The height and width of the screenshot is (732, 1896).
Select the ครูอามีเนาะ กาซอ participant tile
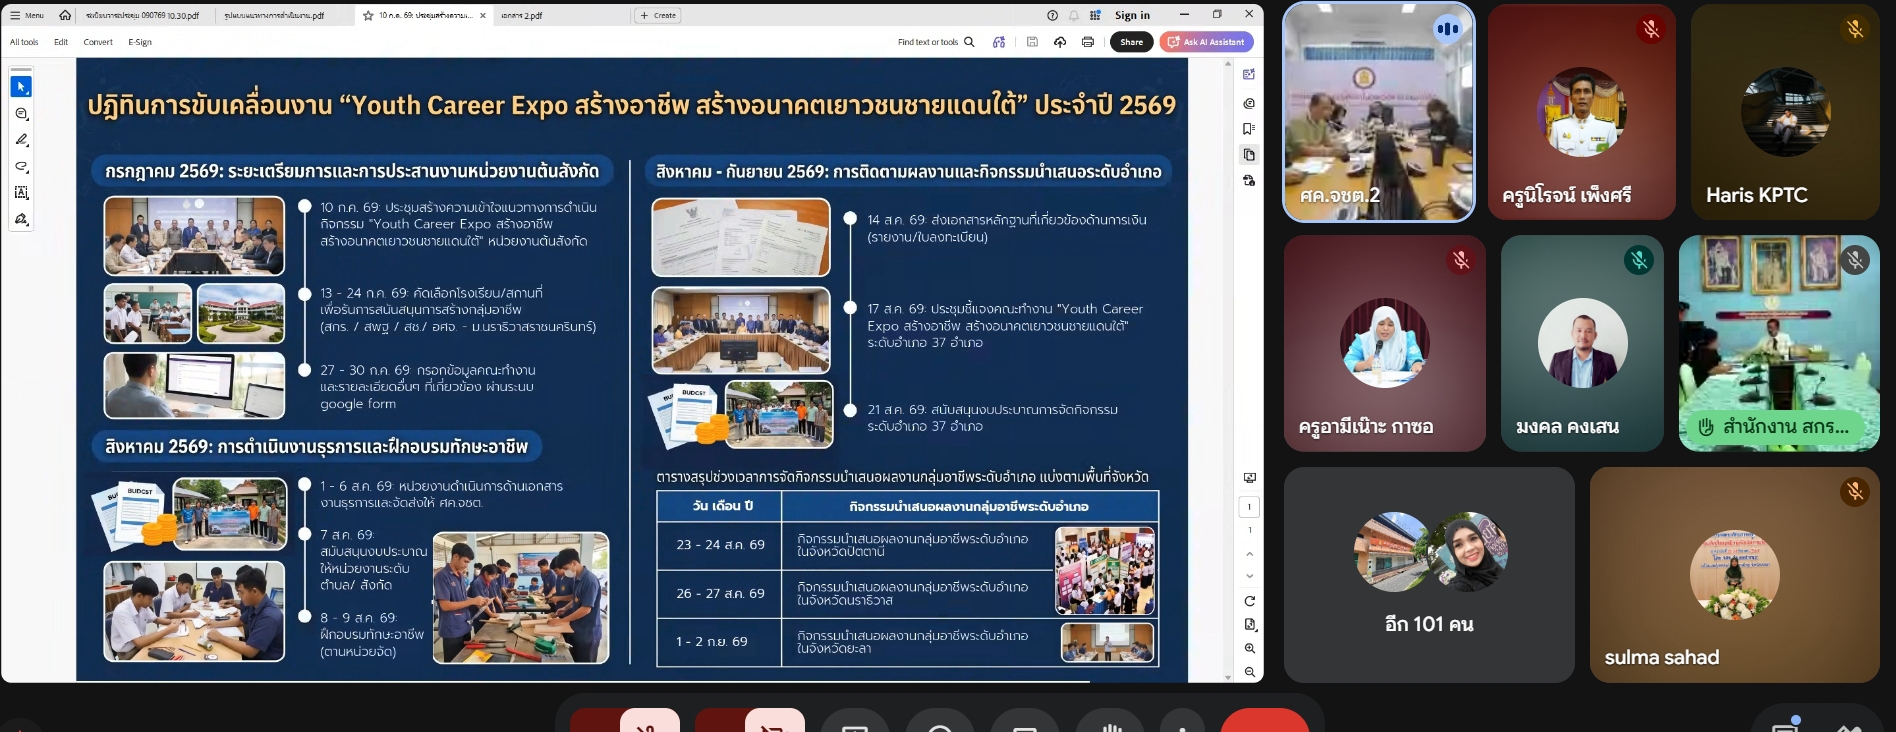click(x=1385, y=344)
